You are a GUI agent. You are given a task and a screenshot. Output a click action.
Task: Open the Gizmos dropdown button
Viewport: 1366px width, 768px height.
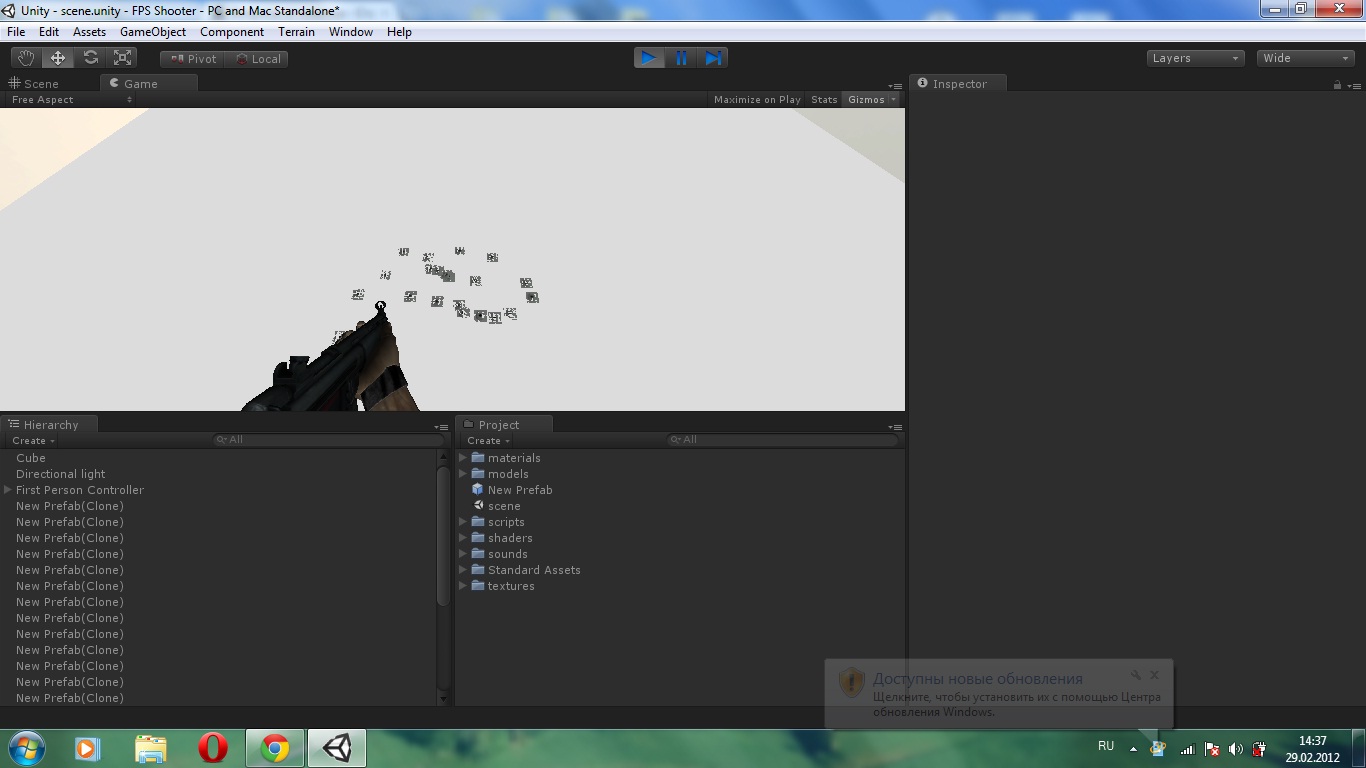pos(872,100)
